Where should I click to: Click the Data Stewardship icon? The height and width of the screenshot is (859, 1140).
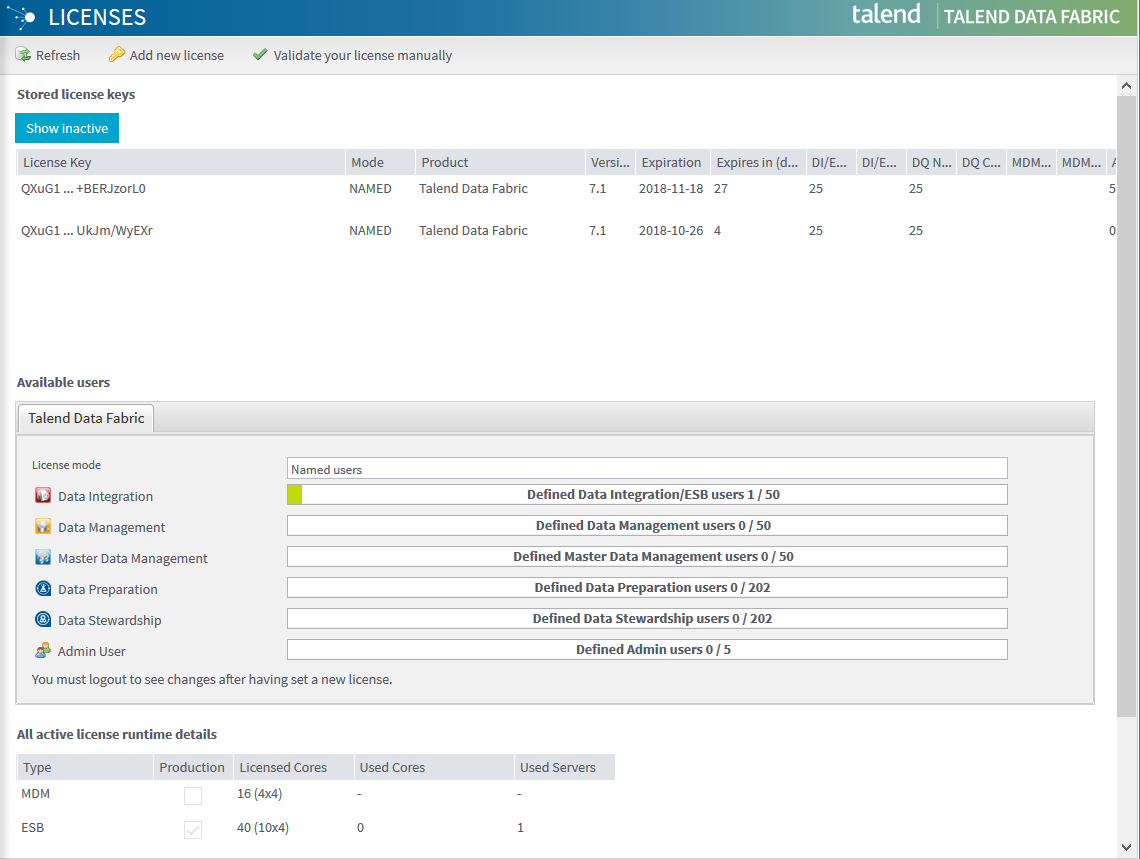43,620
